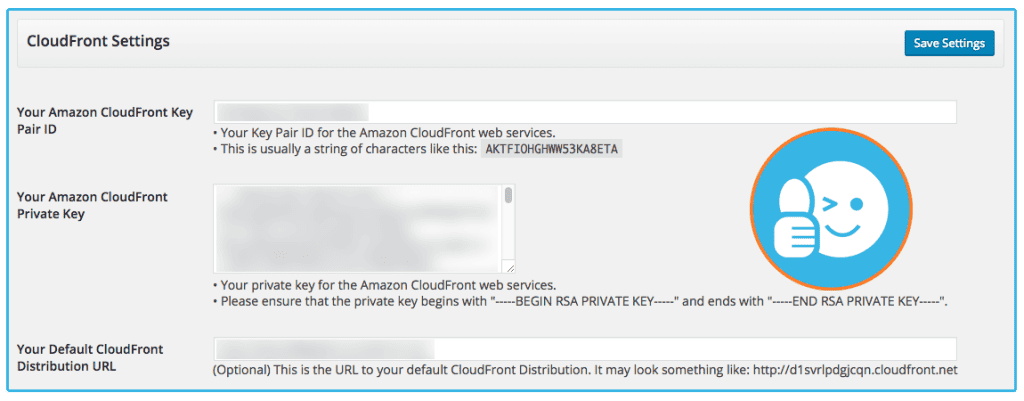Click the Save Settings button
The image size is (1024, 401).
949,43
